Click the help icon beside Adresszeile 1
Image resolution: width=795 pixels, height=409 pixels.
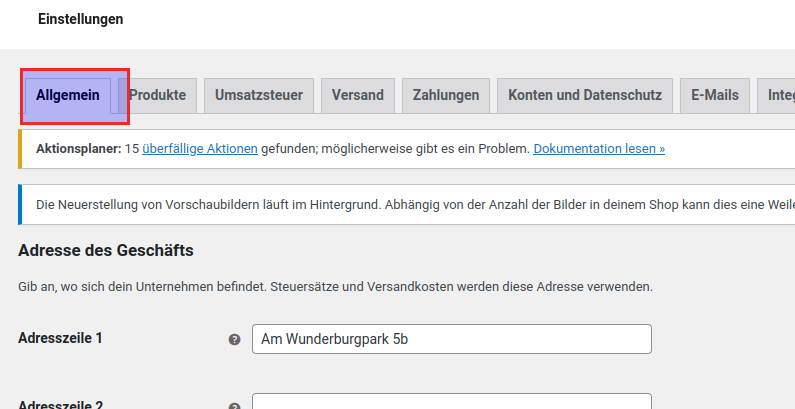click(234, 340)
